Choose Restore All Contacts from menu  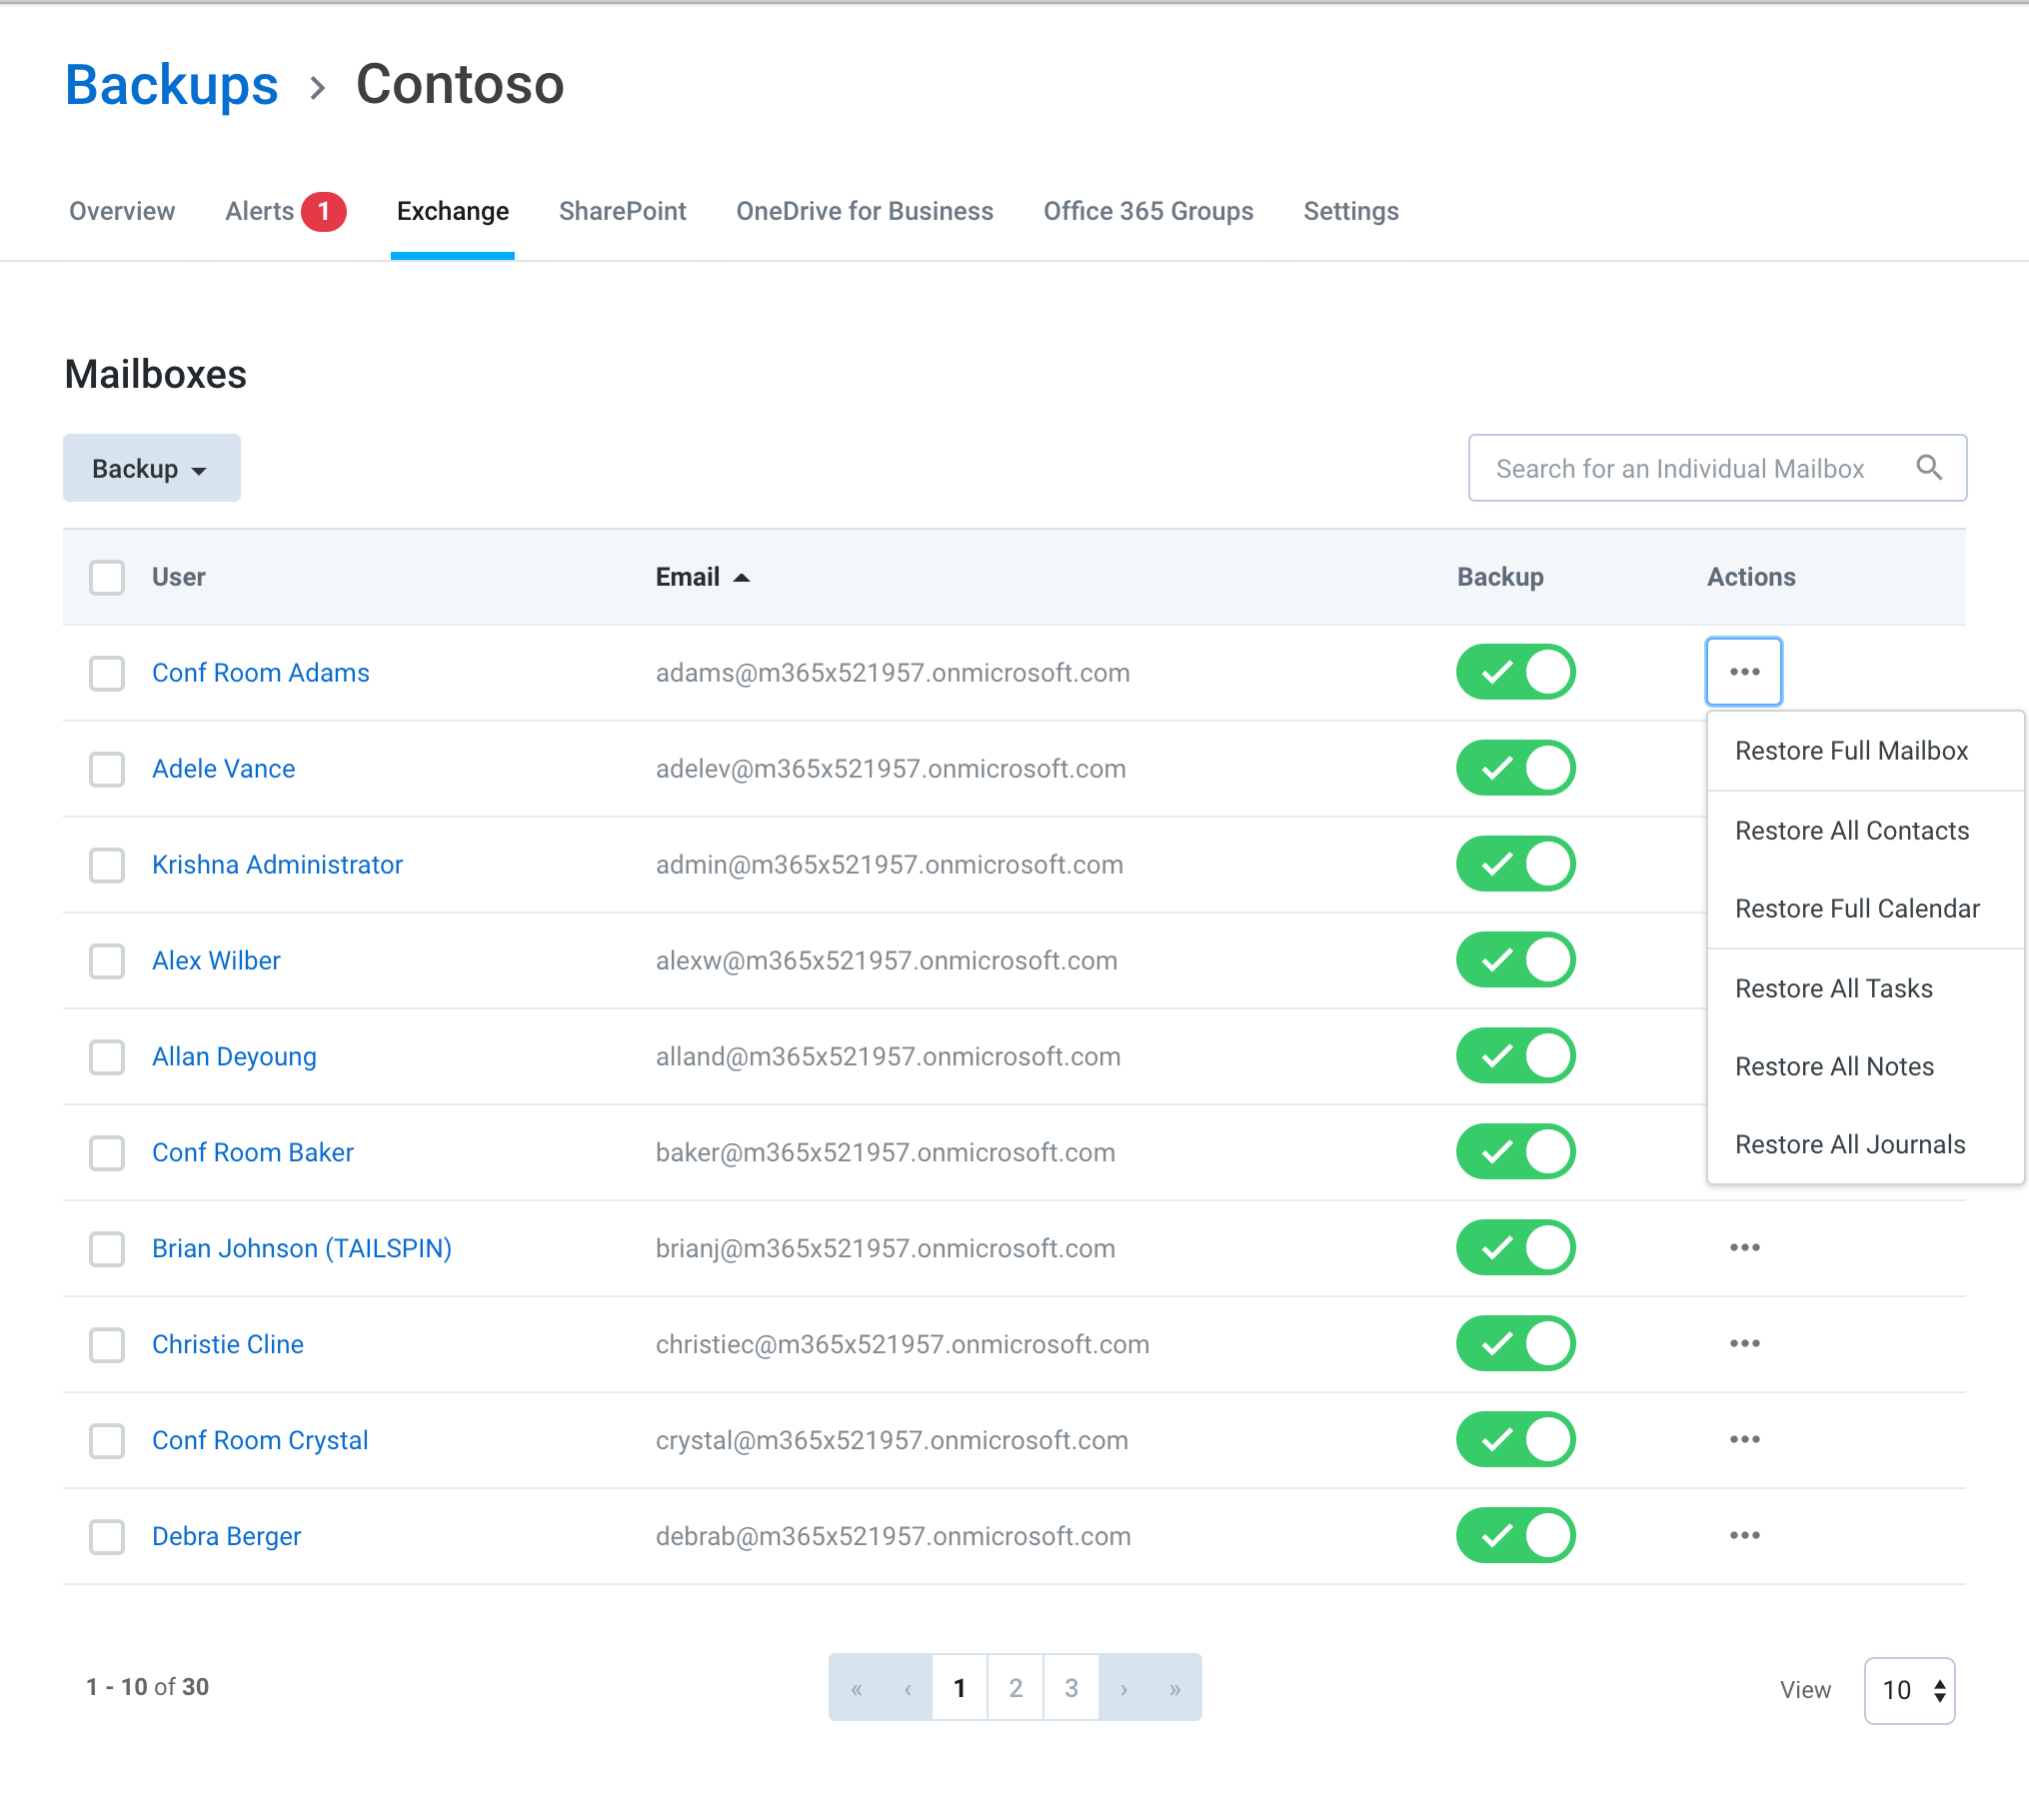pos(1865,831)
